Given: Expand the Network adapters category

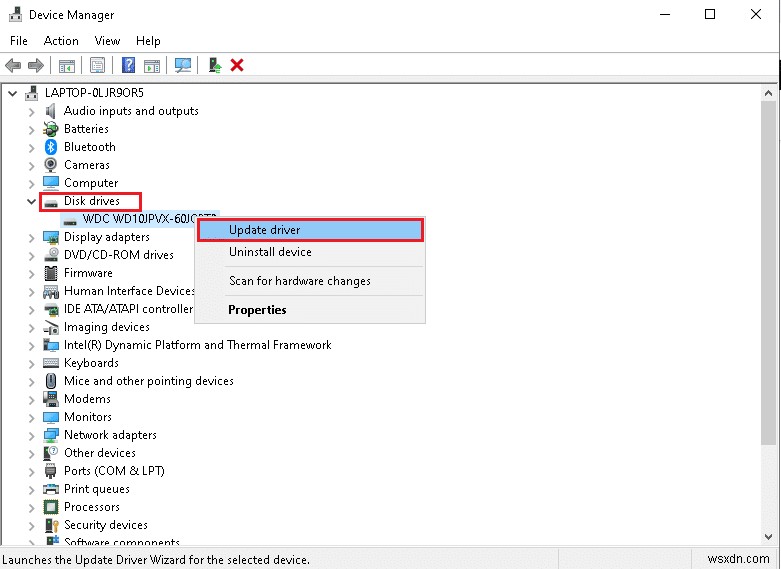Looking at the screenshot, I should 31,435.
